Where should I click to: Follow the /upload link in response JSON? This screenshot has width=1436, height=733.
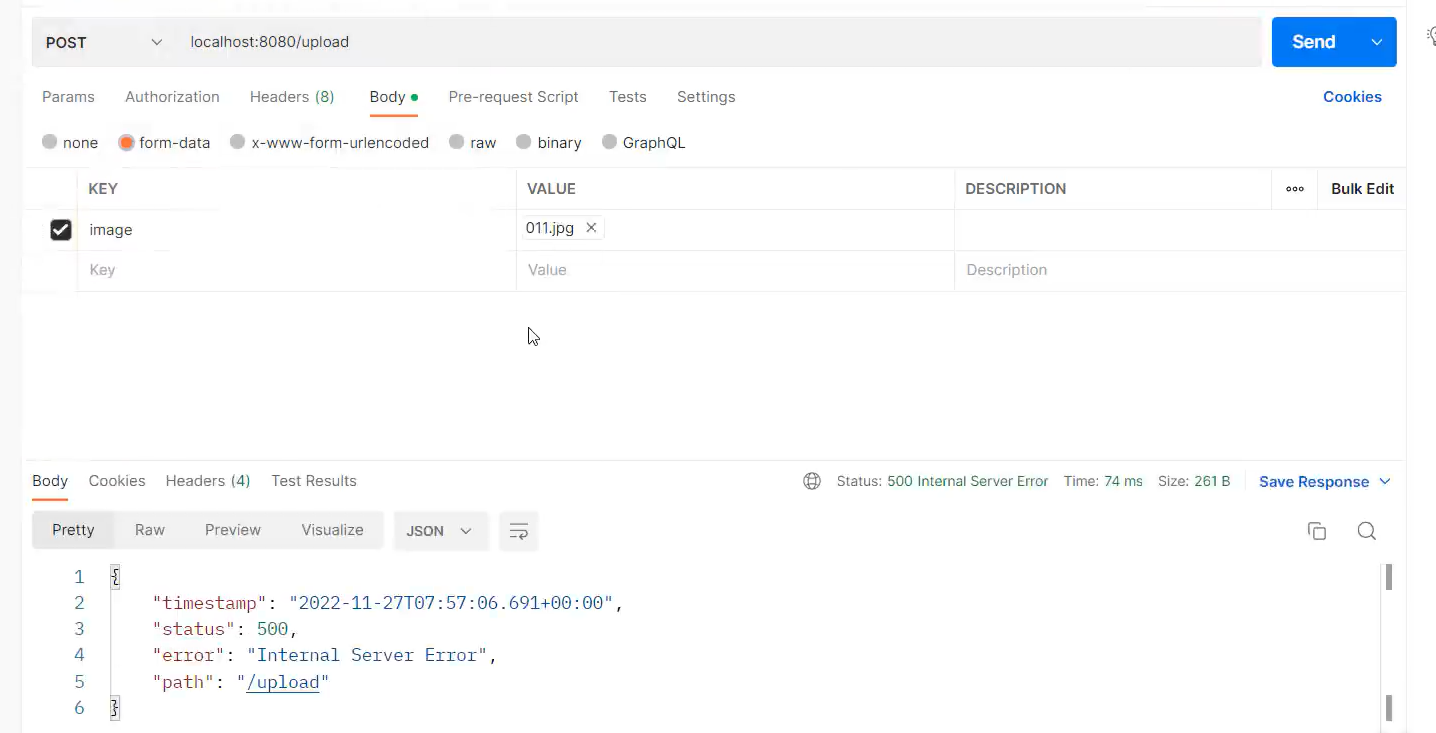coord(284,682)
